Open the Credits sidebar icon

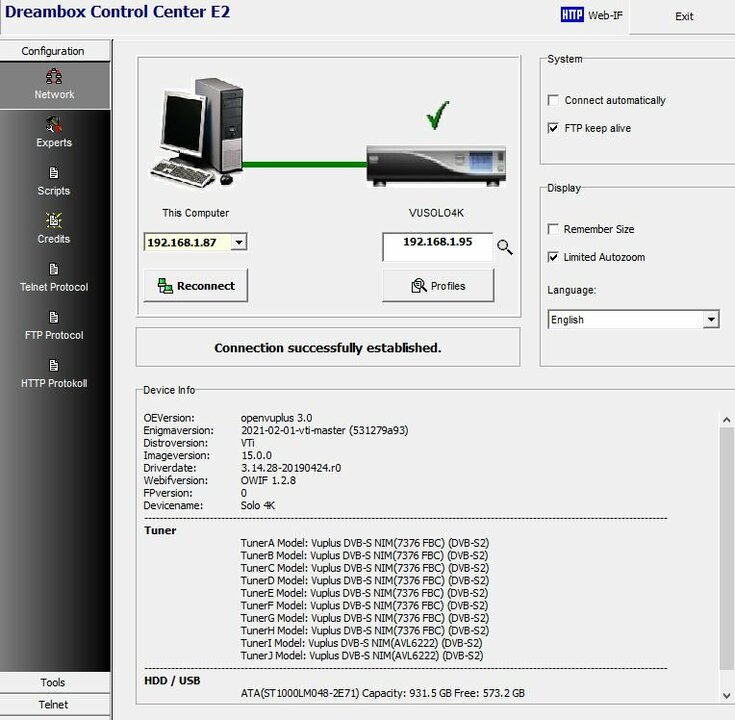pos(54,221)
